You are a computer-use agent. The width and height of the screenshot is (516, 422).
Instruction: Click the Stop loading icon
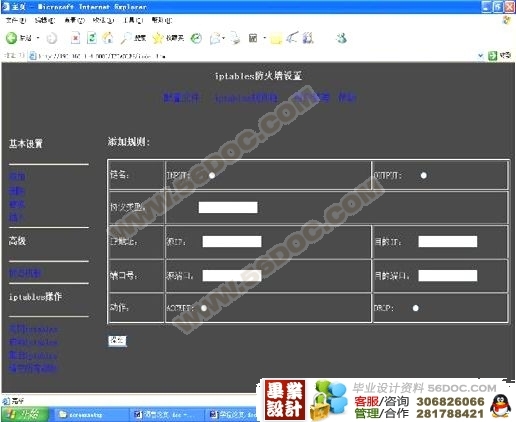click(x=76, y=38)
